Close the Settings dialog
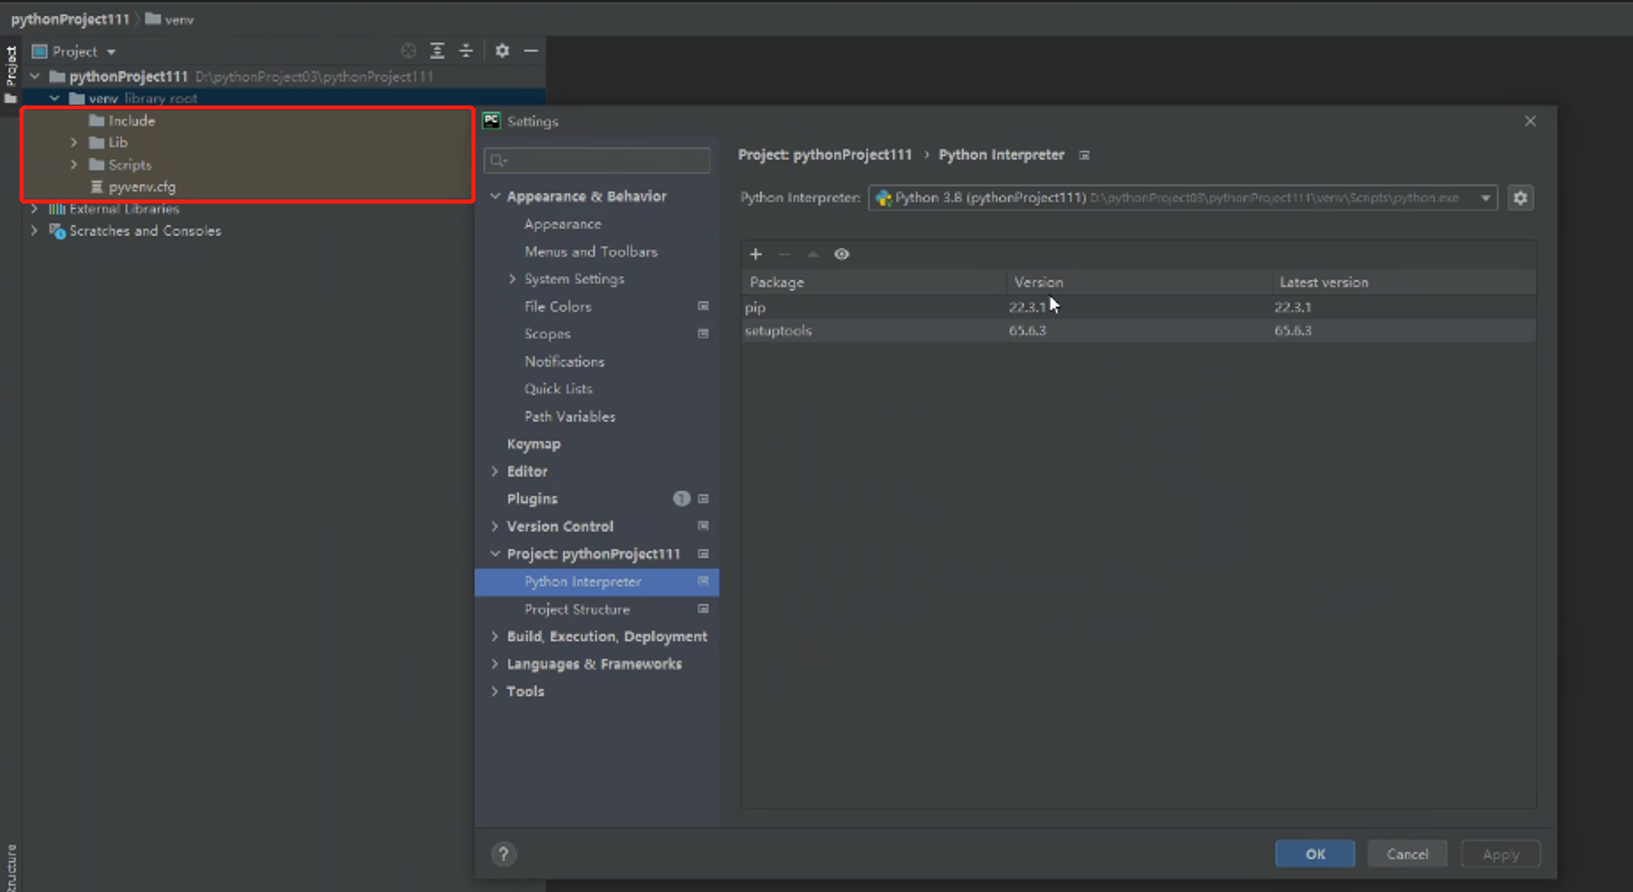1633x892 pixels. coord(1530,121)
